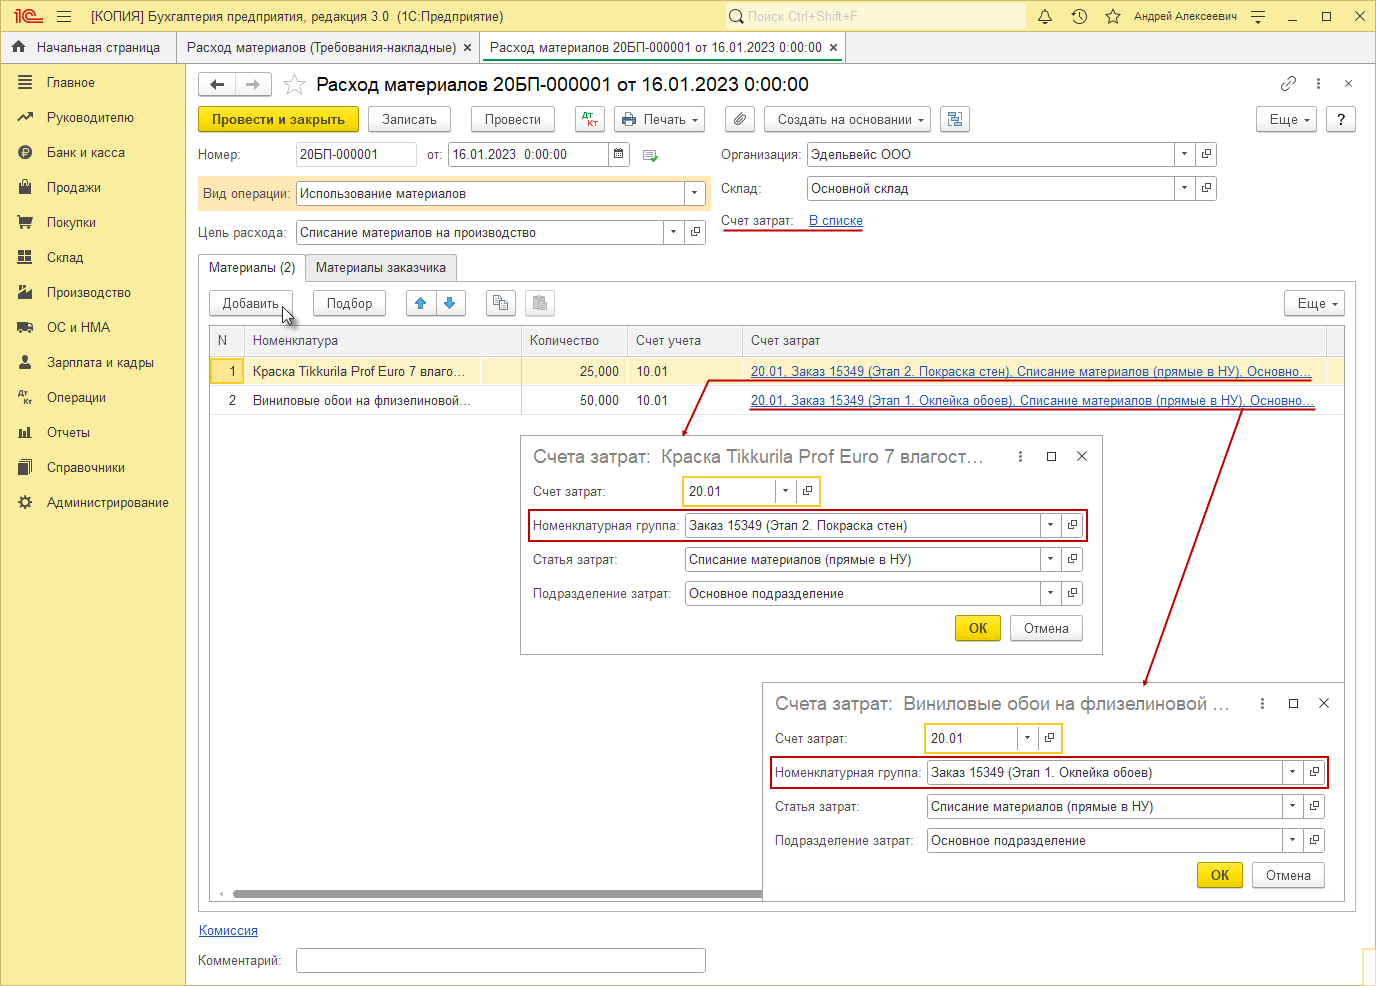Viewport: 1376px width, 986px height.
Task: Open Создать на основании dropdown
Action: pos(848,119)
